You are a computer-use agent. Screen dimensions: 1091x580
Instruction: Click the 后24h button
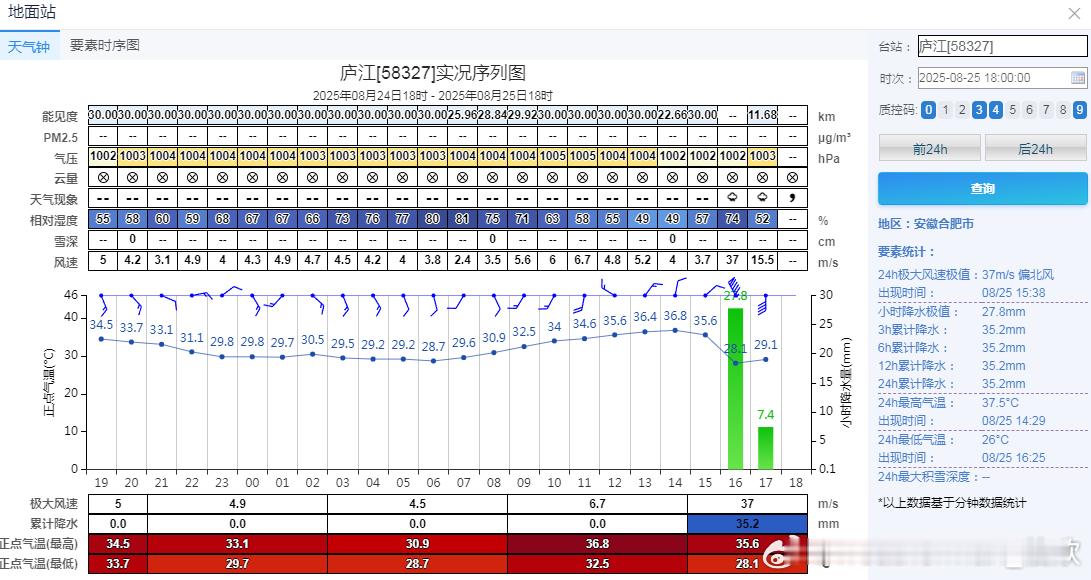[x=1035, y=149]
